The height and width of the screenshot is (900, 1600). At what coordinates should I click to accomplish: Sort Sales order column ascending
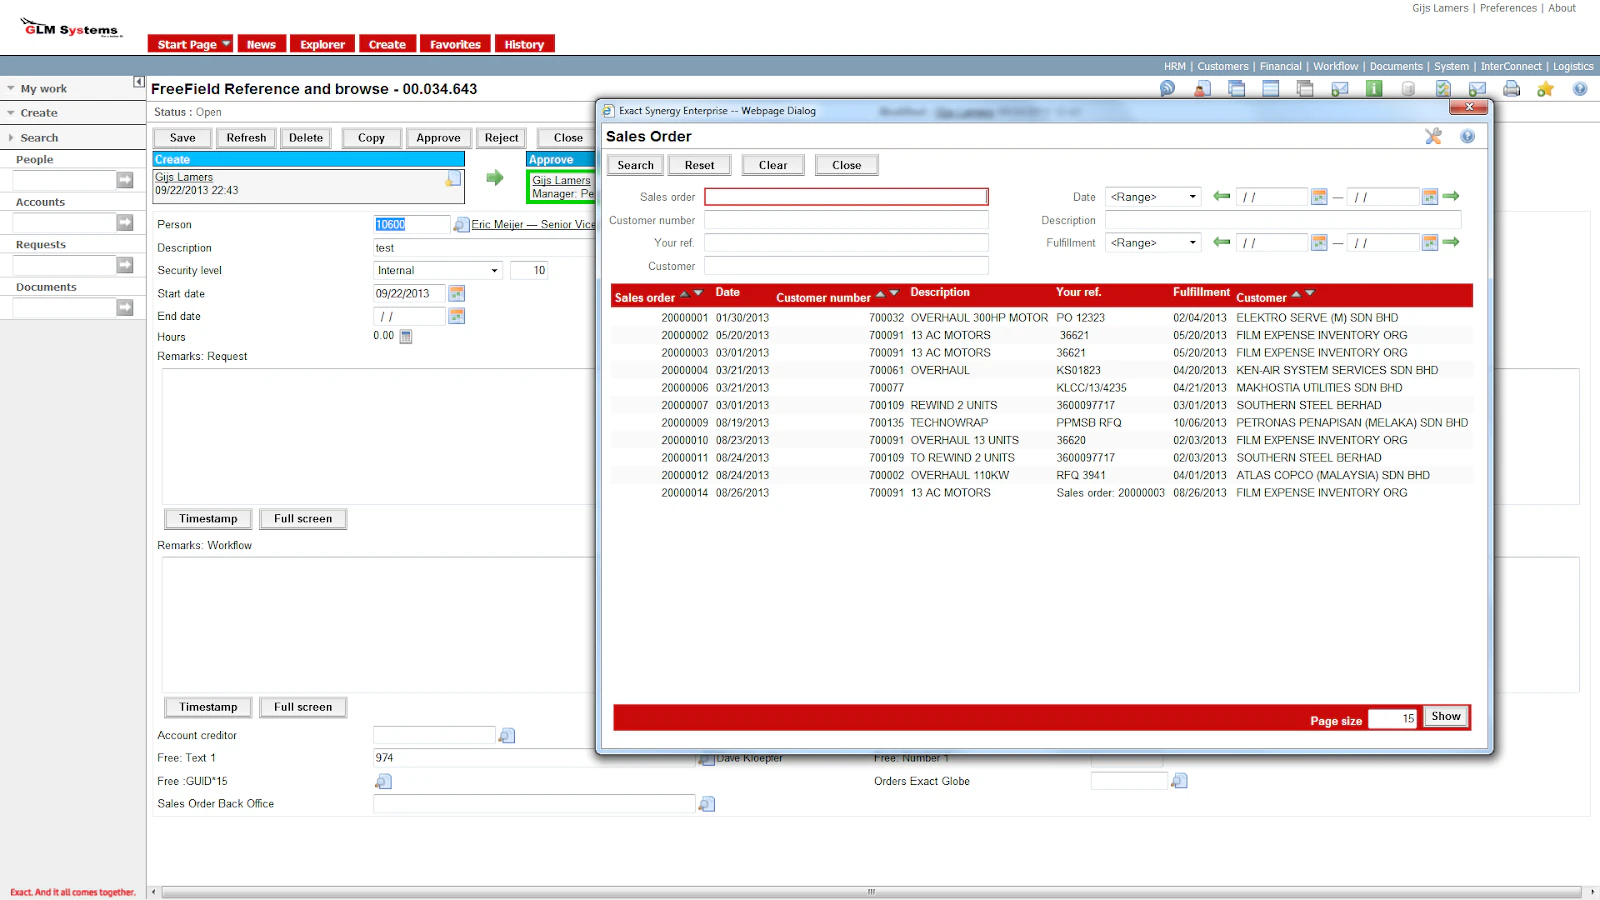point(685,294)
